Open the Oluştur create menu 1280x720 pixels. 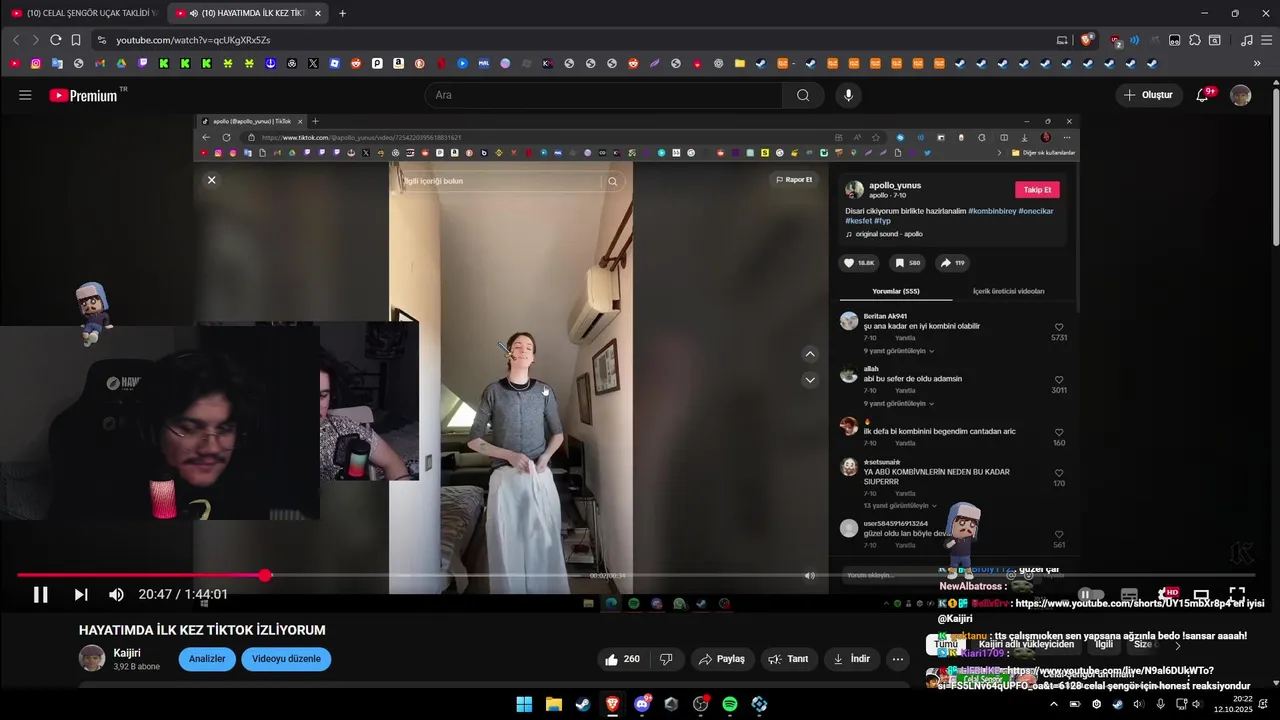coord(1149,95)
